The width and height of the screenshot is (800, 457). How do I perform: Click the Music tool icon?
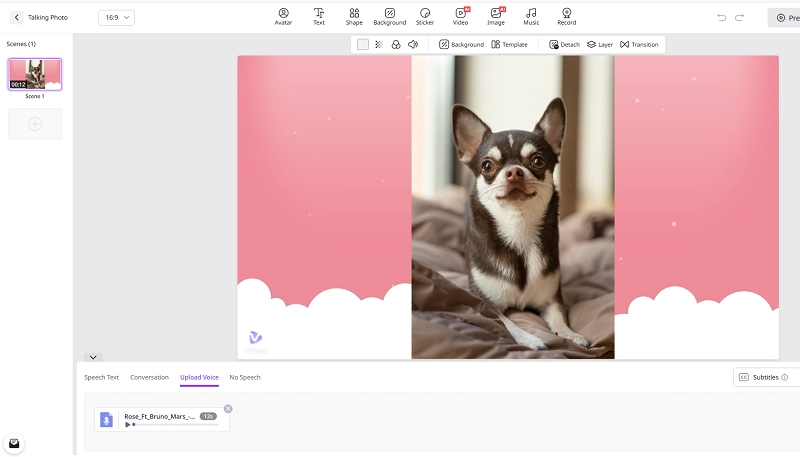pos(531,16)
